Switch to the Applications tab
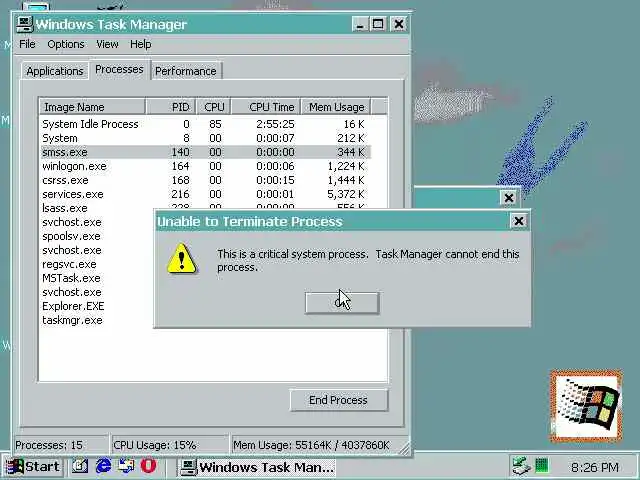 click(55, 71)
